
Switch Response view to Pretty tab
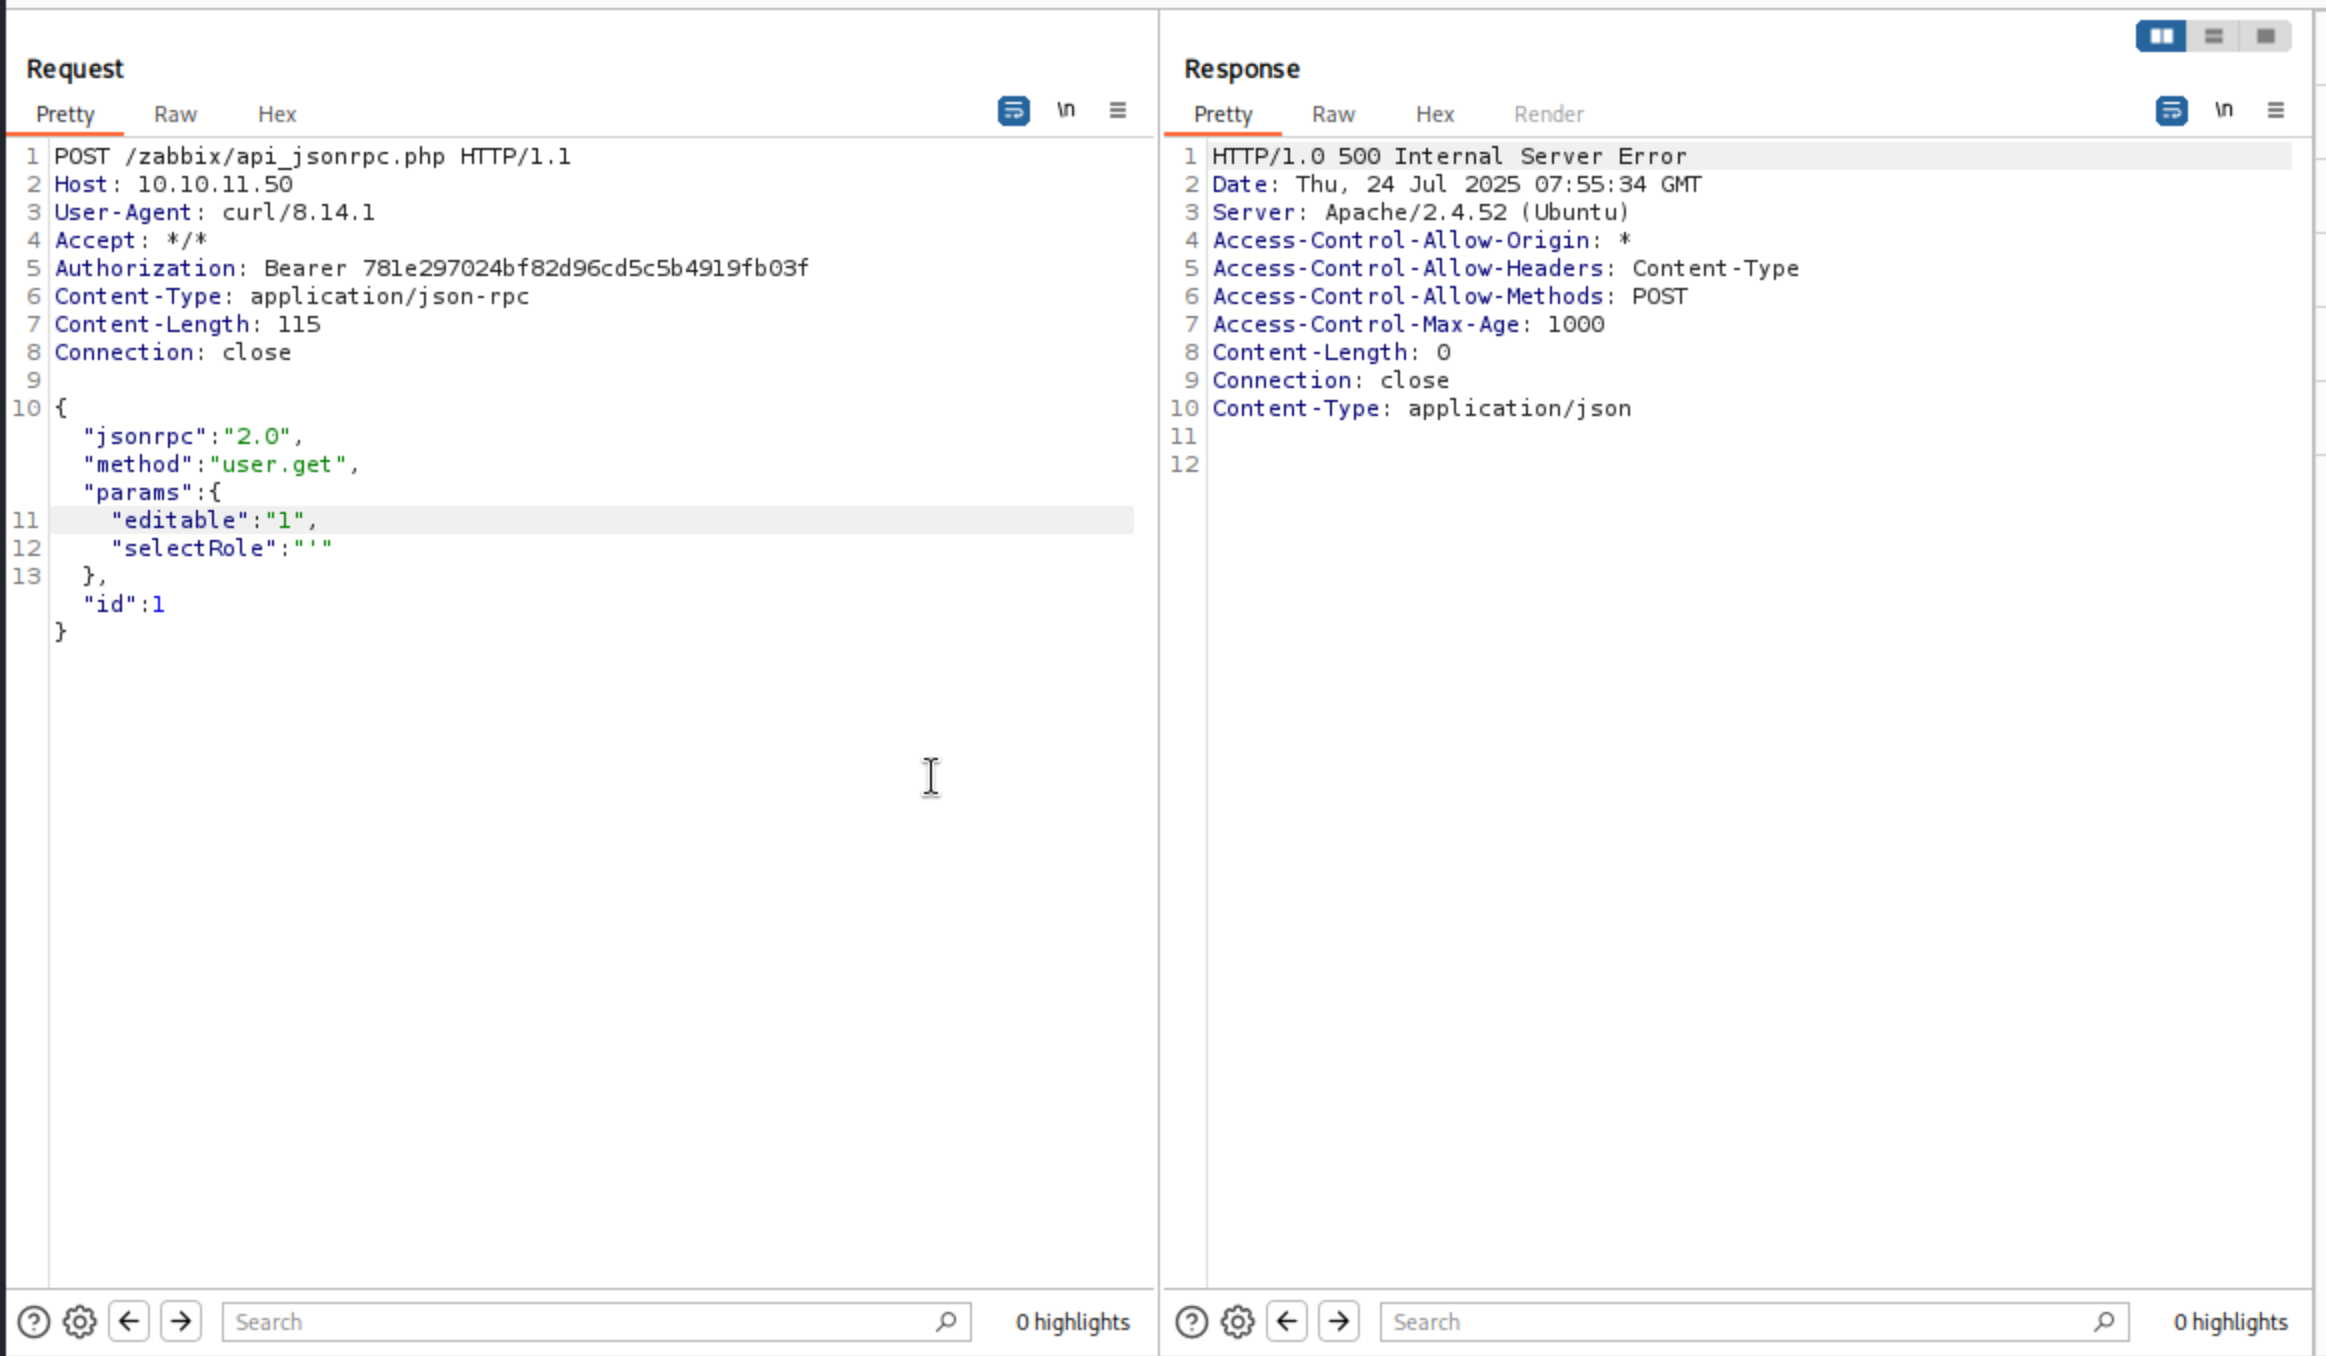[x=1223, y=114]
